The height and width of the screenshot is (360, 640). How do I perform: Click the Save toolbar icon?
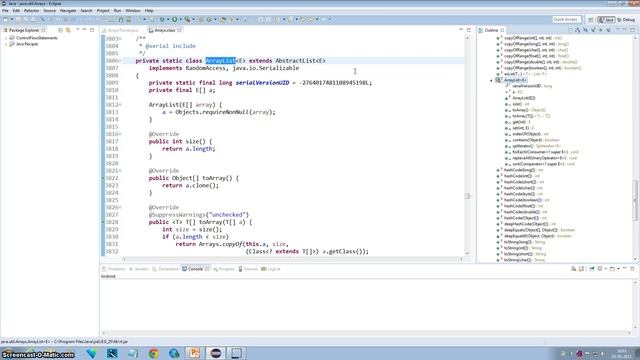point(18,19)
